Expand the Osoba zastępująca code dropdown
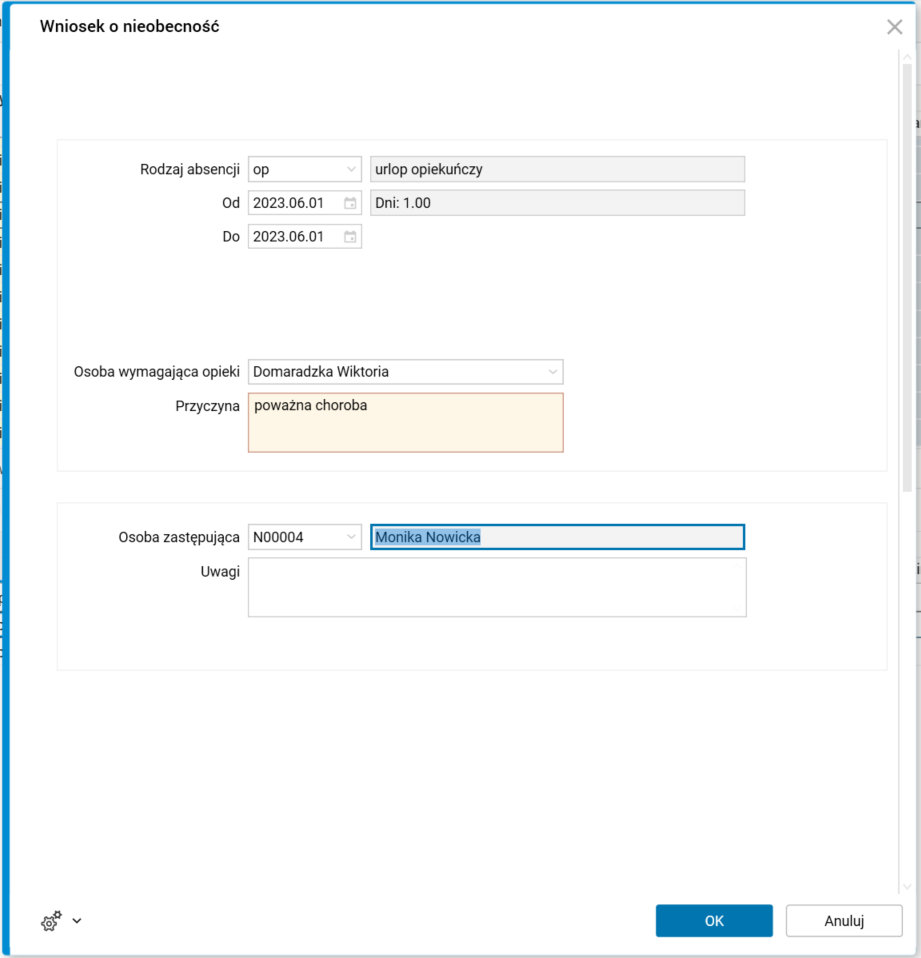Screen dimensions: 921x958 click(x=350, y=538)
